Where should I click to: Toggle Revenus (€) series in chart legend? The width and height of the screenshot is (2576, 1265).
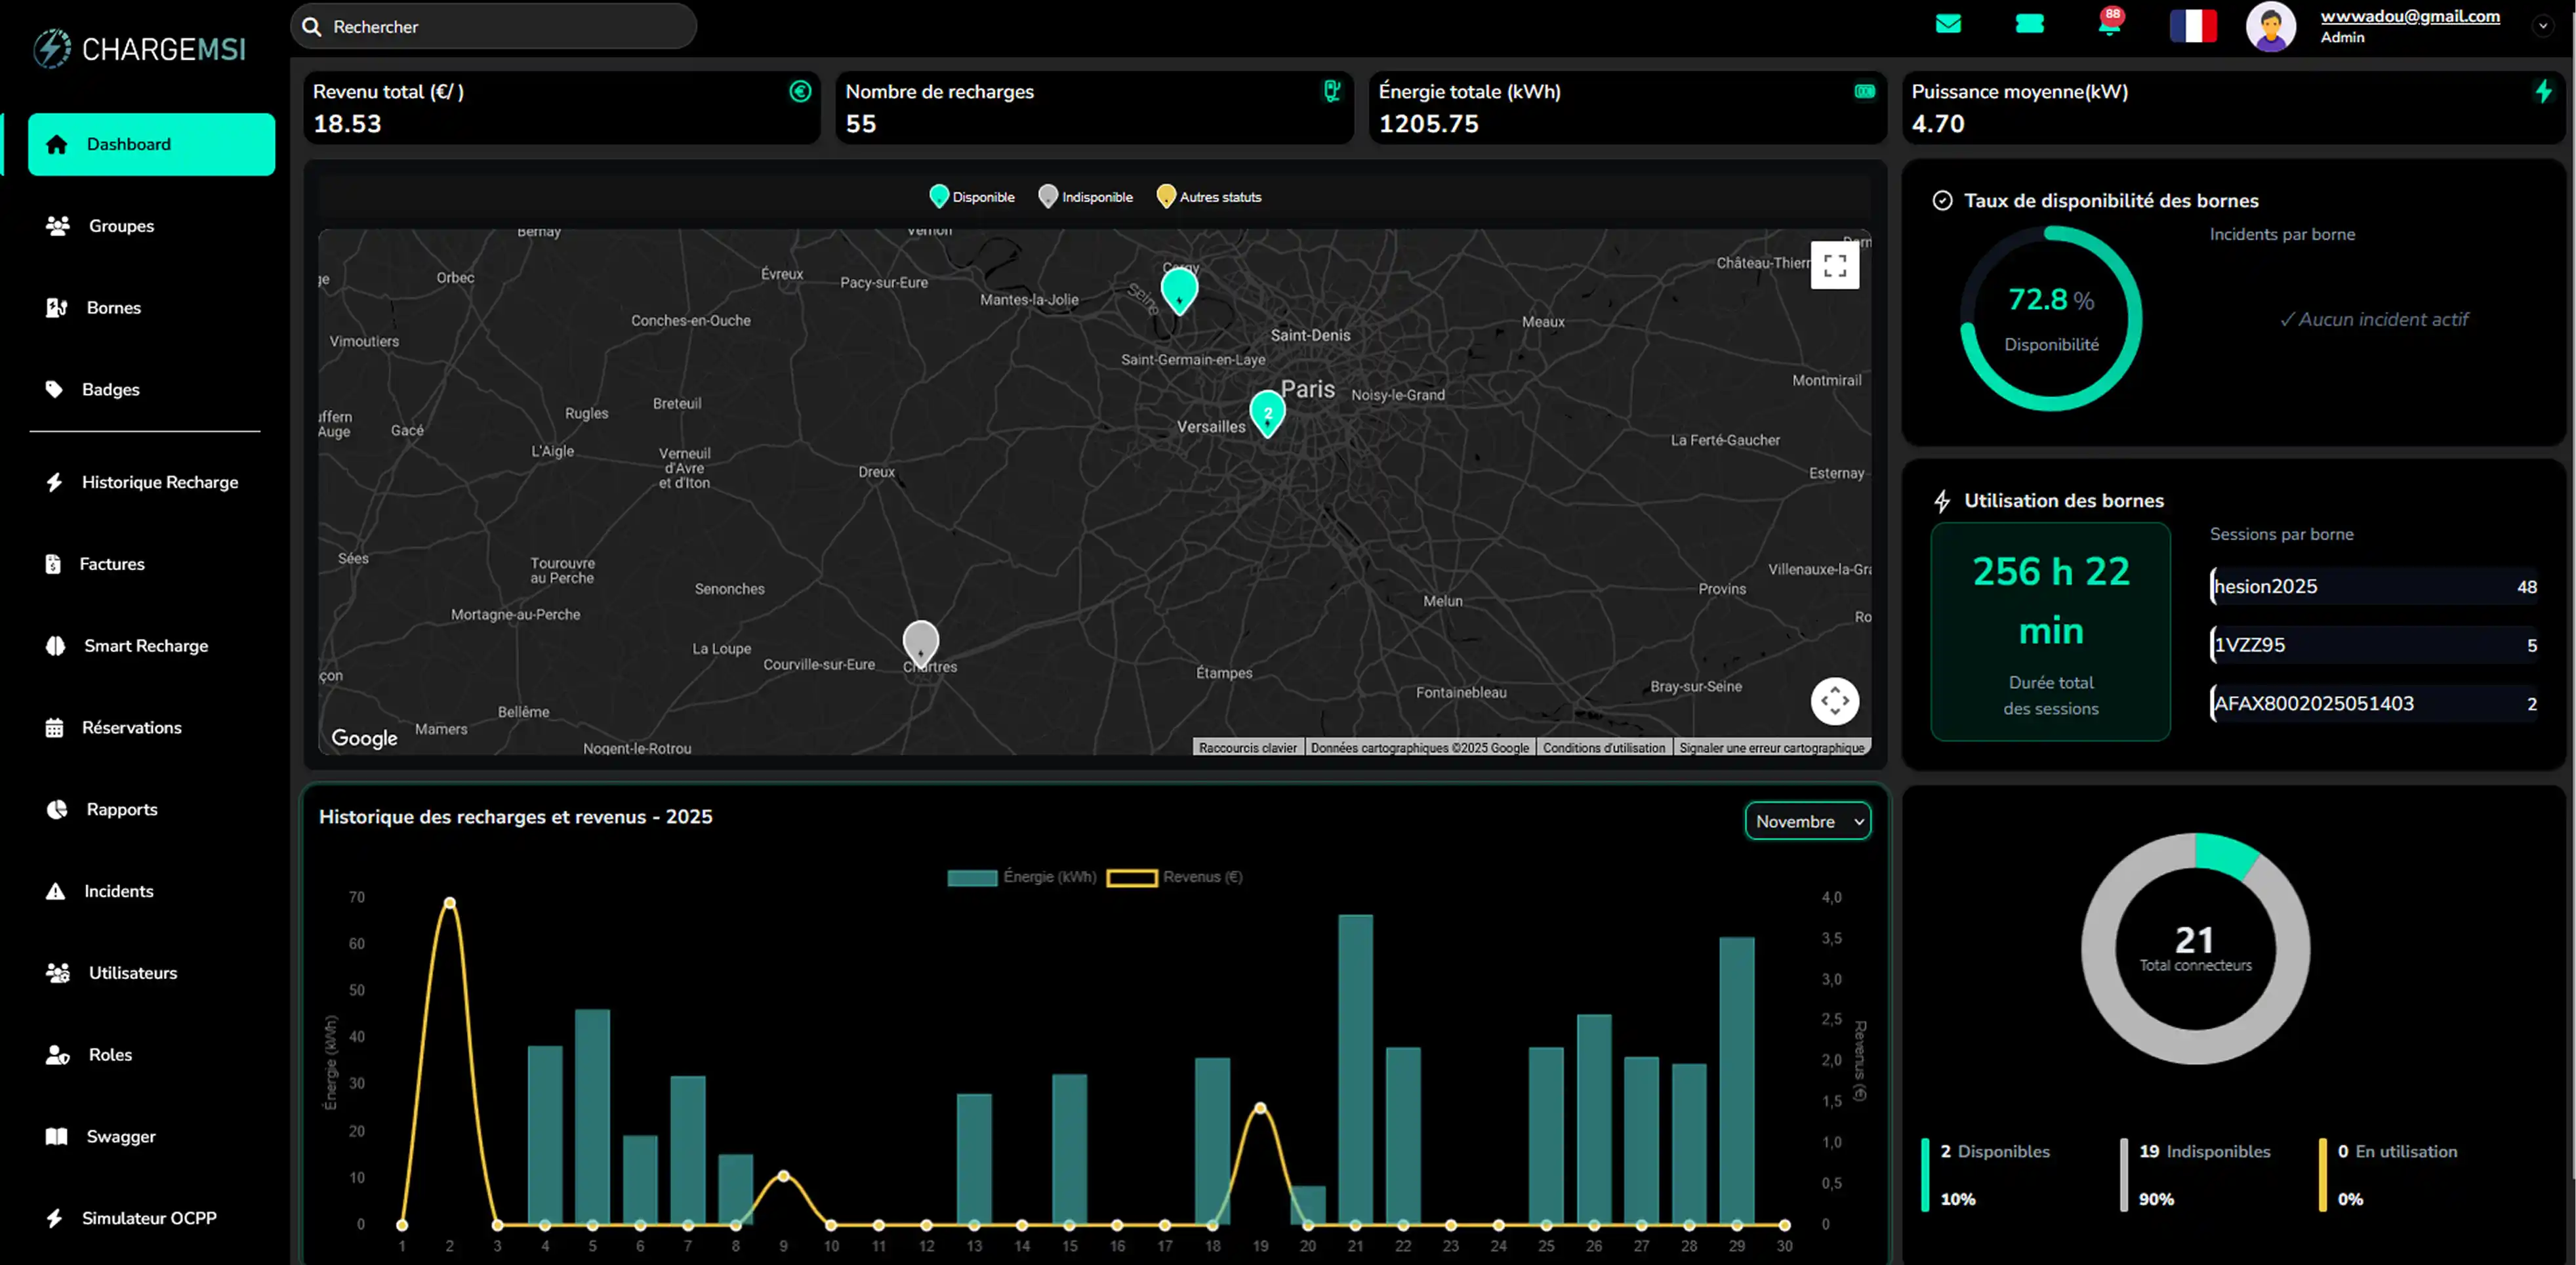[x=1174, y=877]
